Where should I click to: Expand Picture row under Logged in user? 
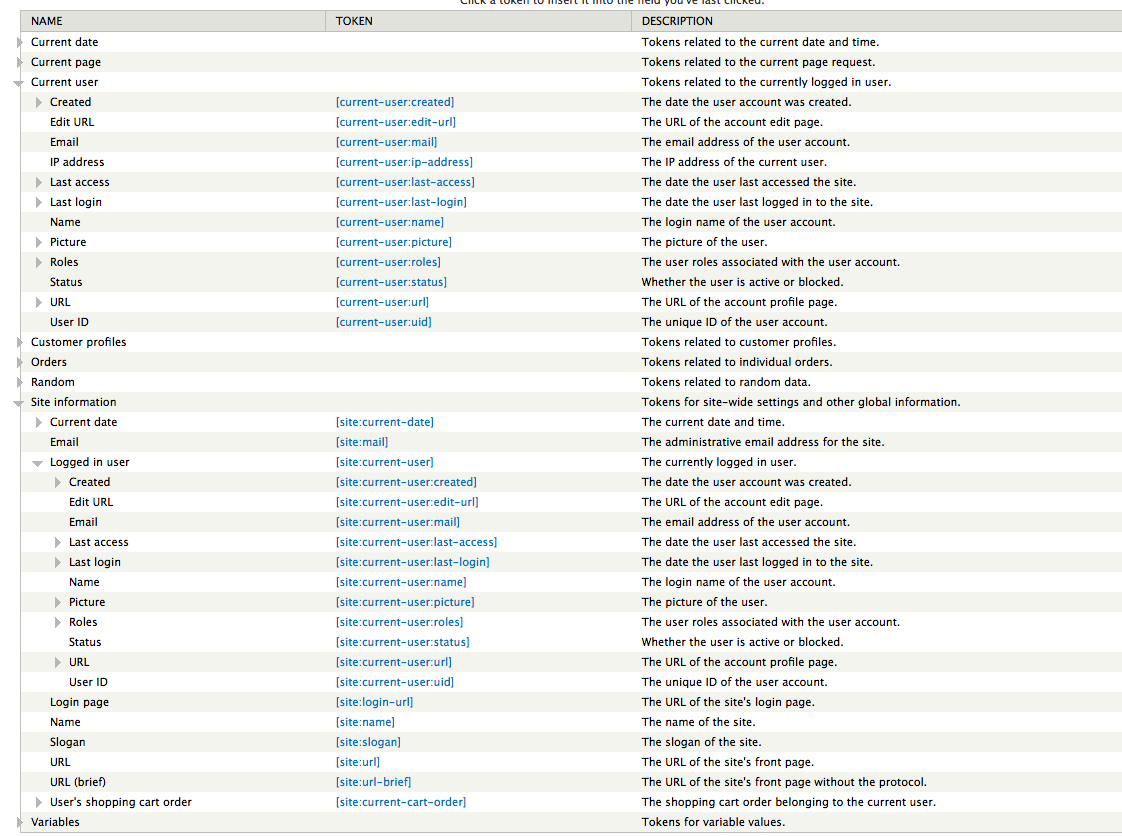point(58,603)
